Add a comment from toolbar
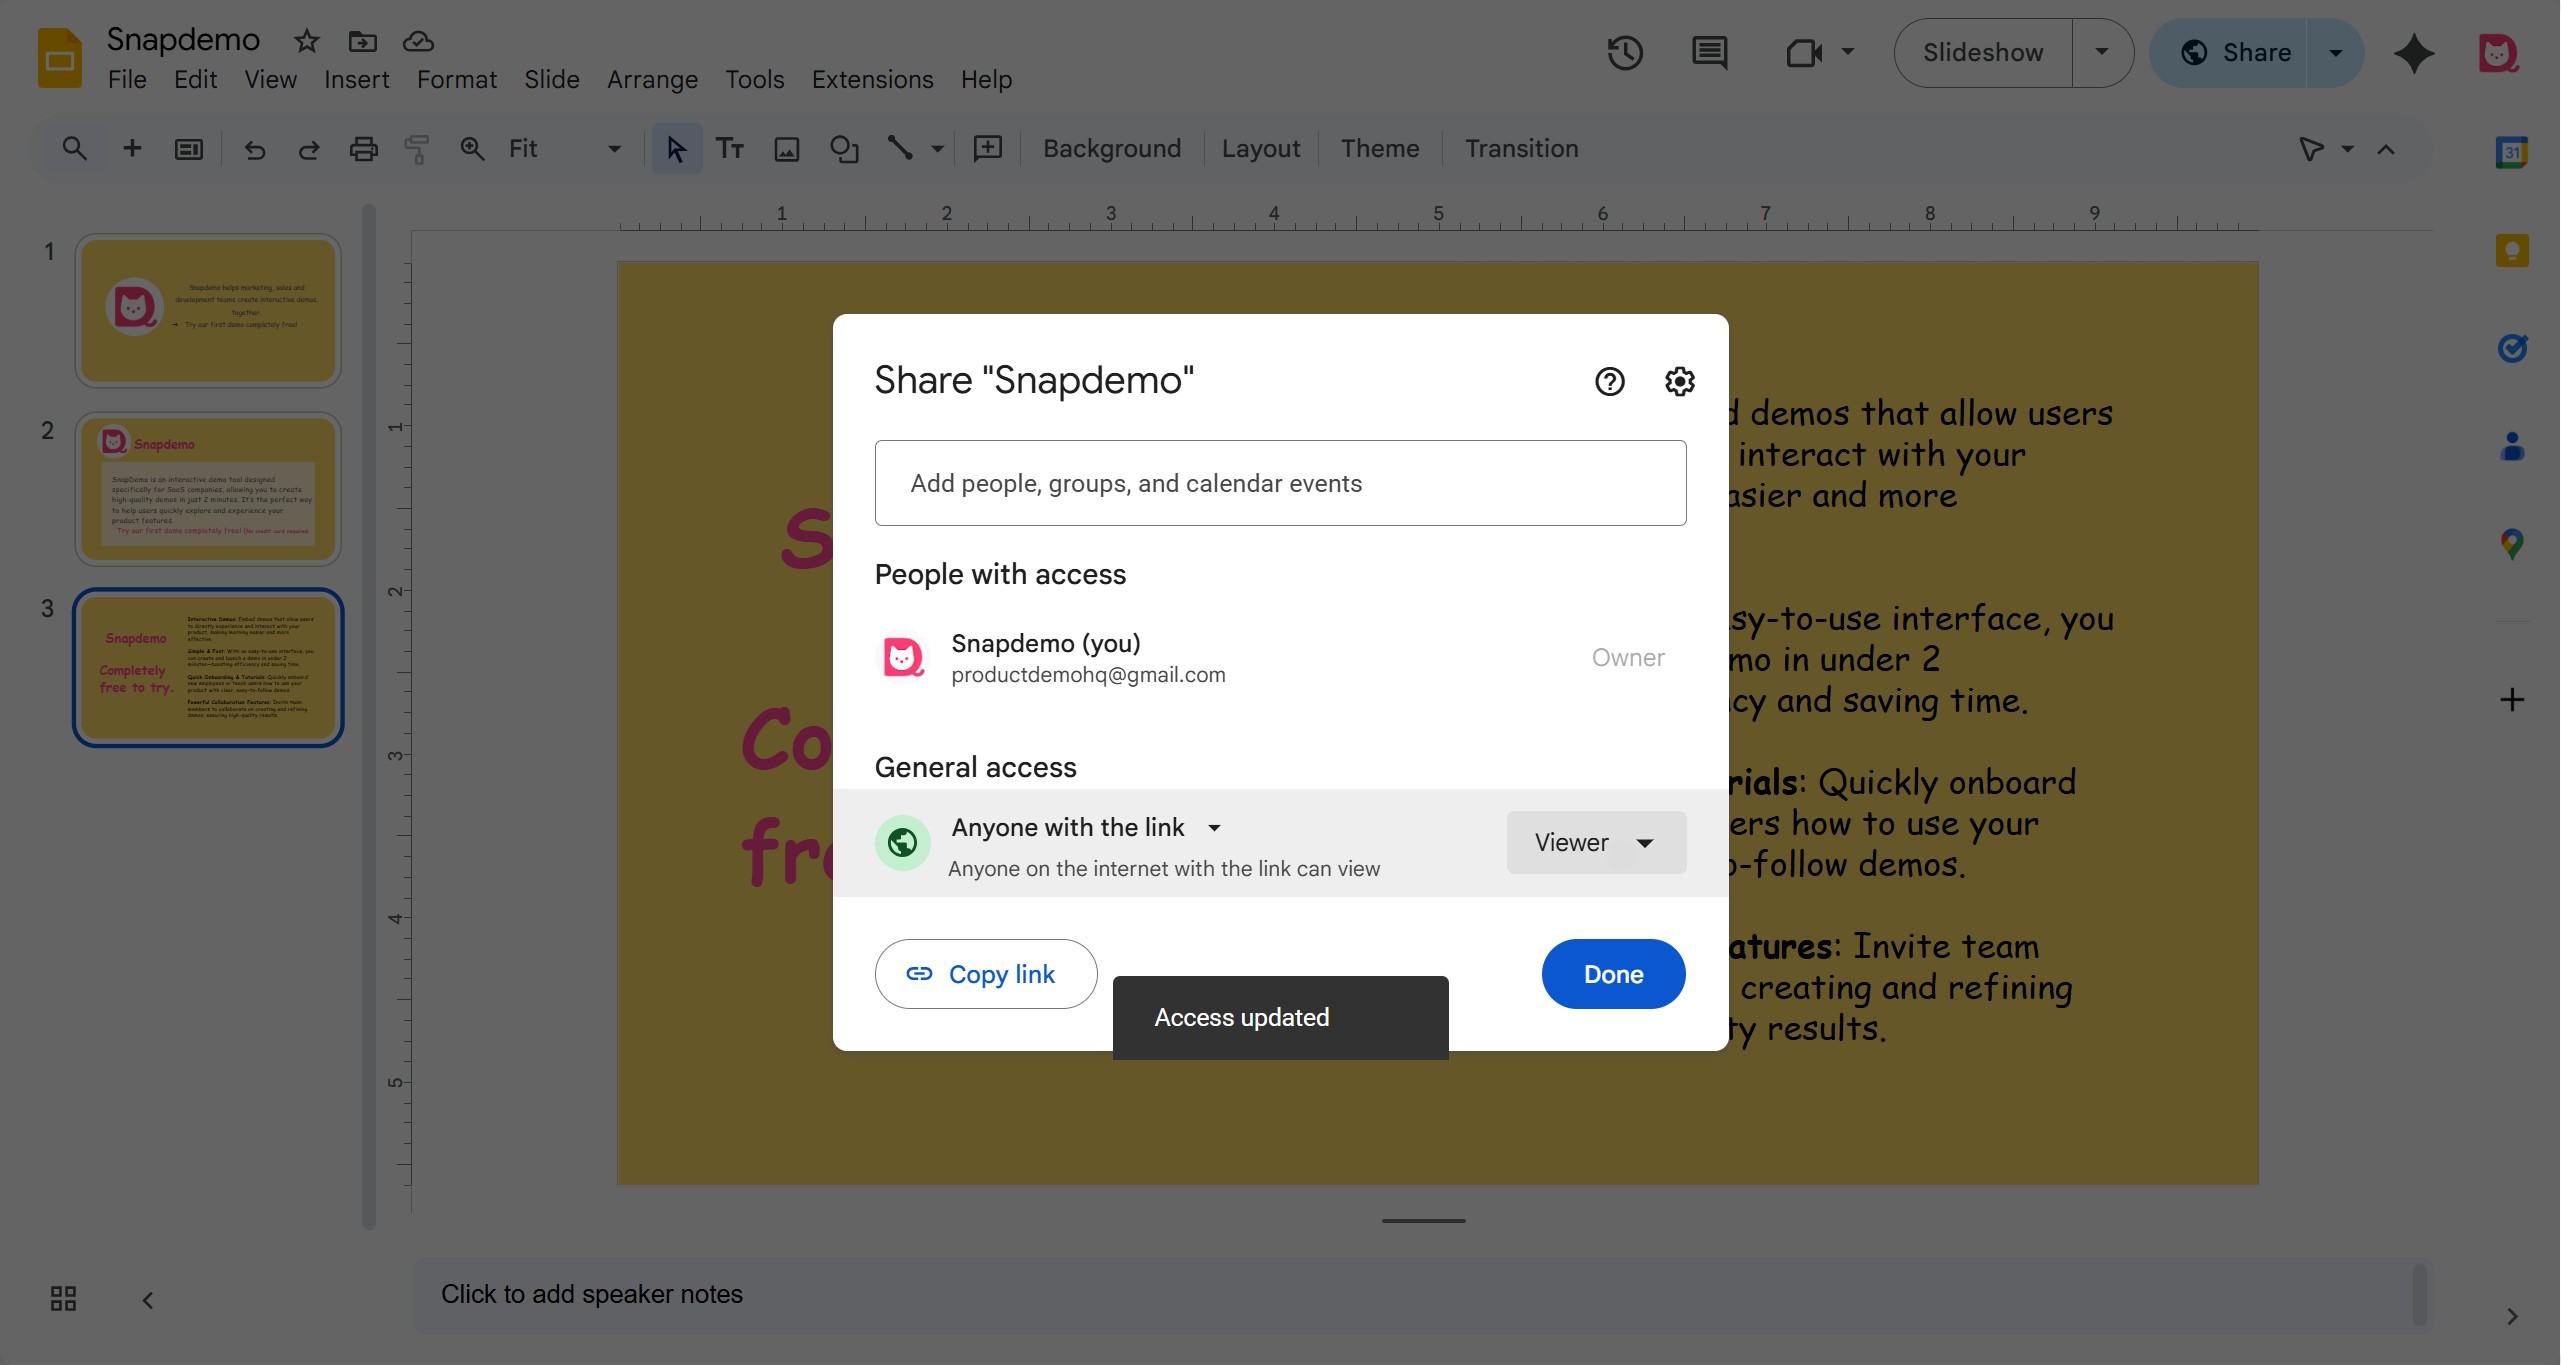Viewport: 2561px width, 1365px height. (988, 149)
